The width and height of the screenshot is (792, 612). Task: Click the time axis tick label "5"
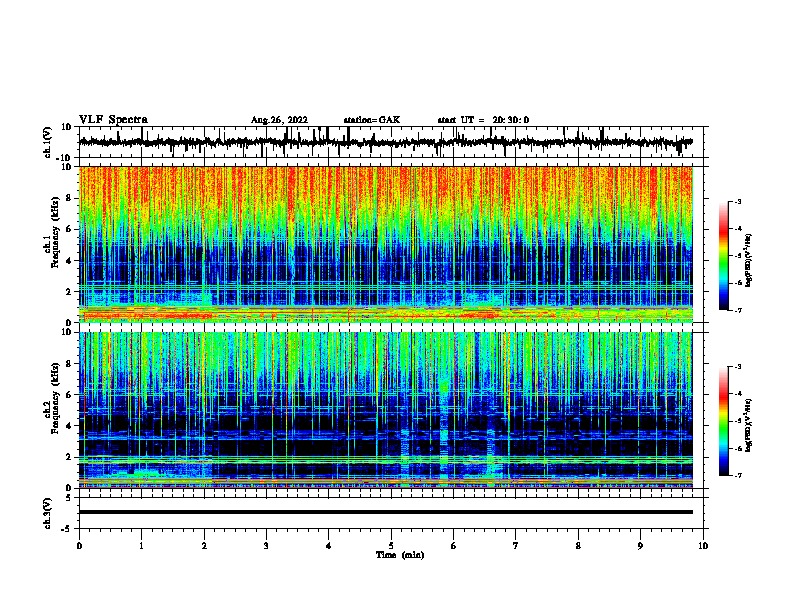coord(391,546)
